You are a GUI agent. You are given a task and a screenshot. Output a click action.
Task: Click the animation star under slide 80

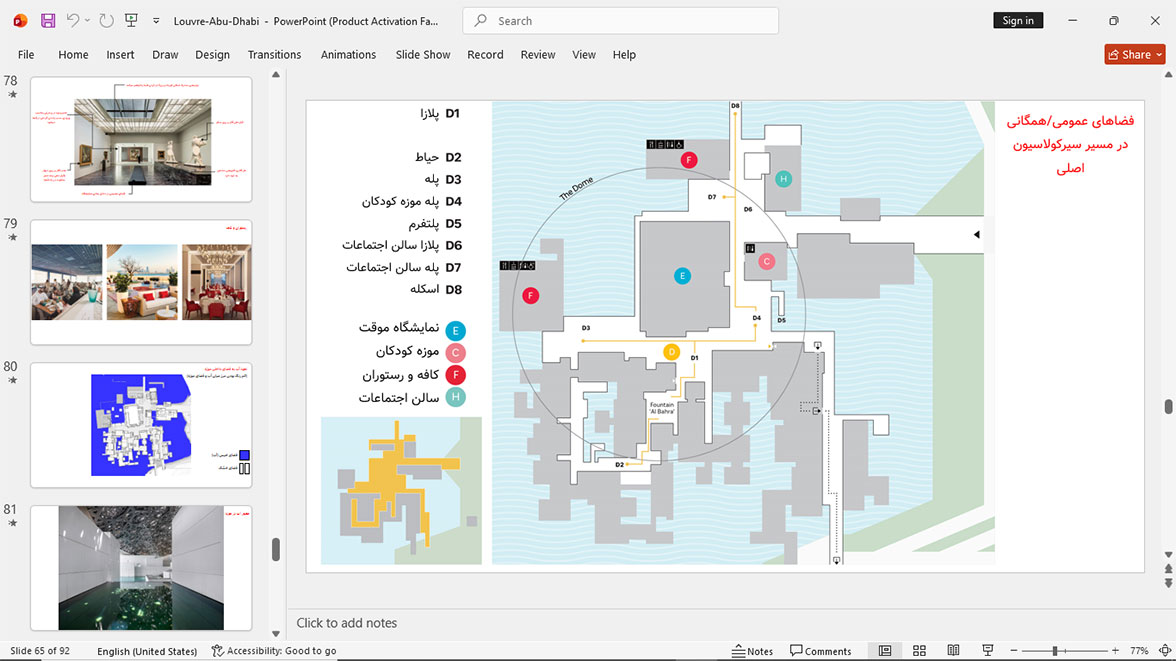point(12,380)
